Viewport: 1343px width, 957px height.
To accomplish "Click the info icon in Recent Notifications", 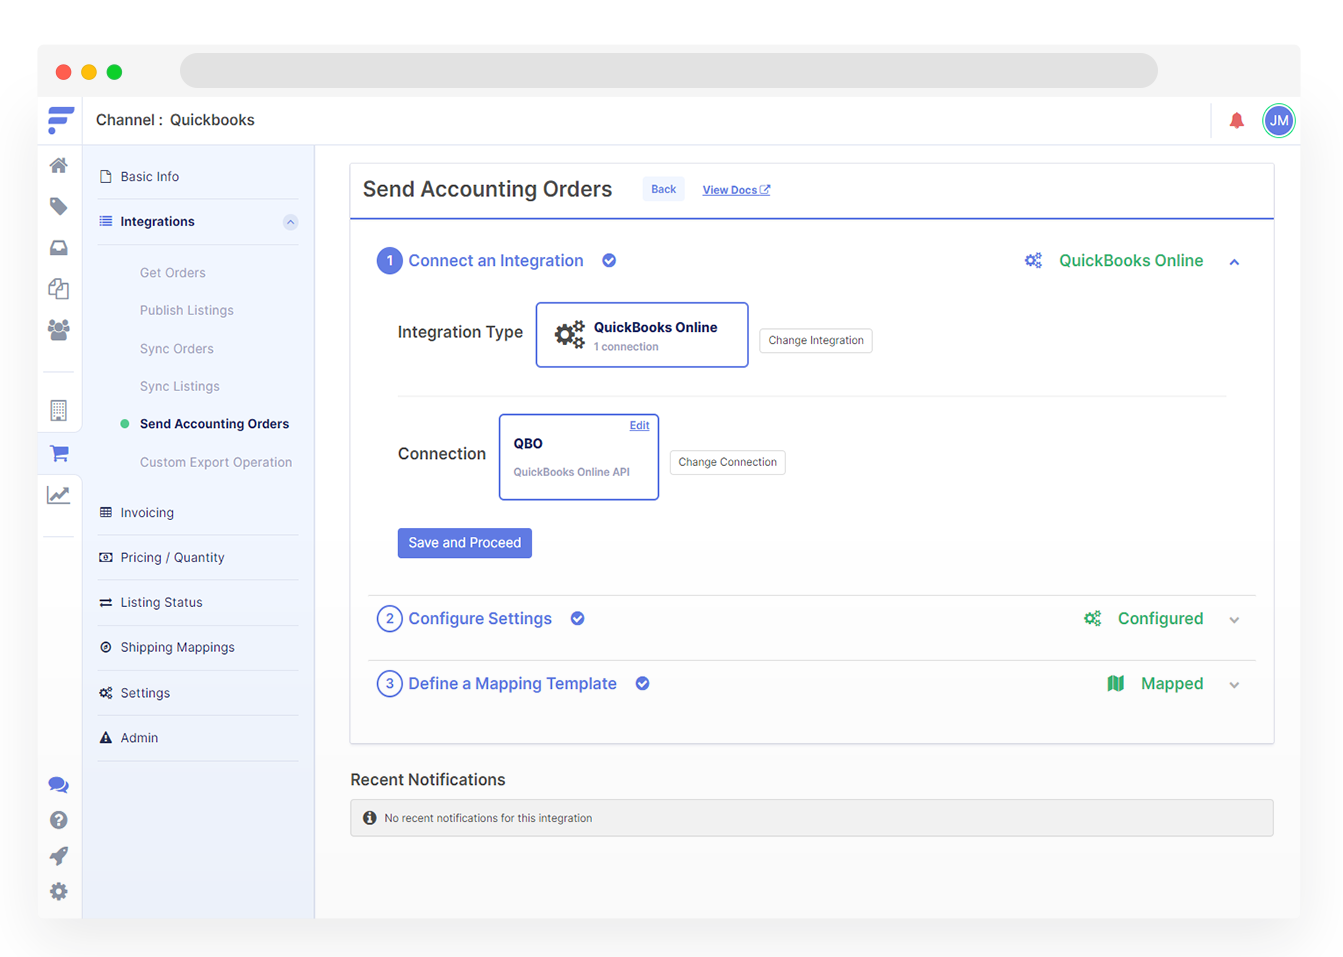I will coord(370,818).
